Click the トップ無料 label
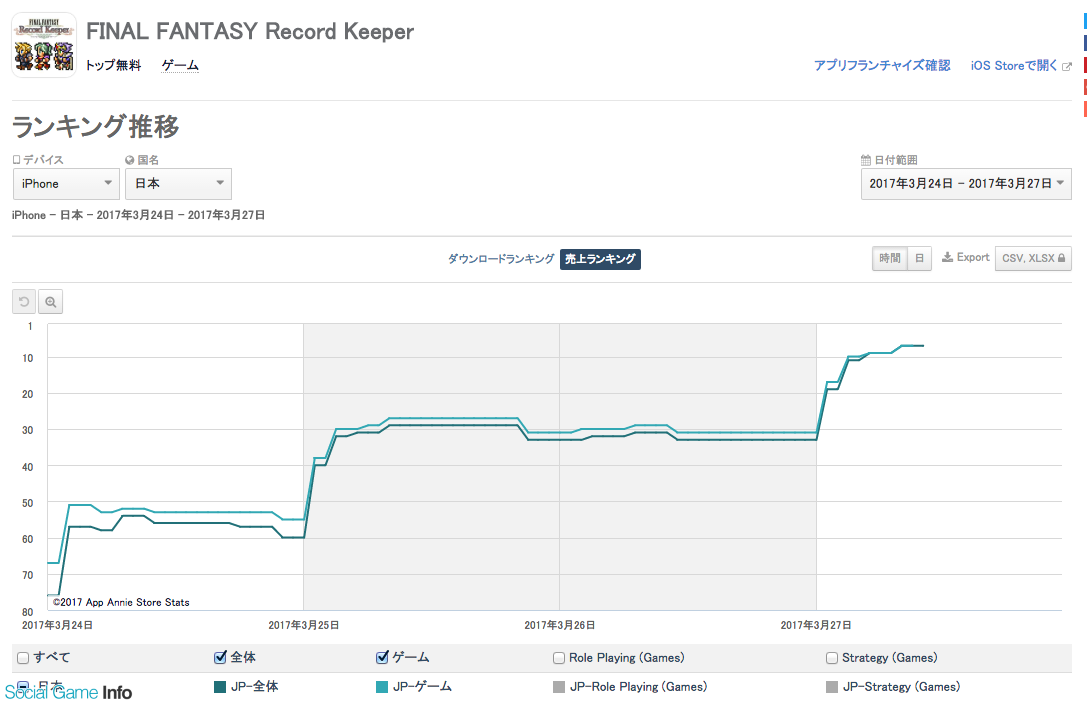Screen dimensions: 1087x705 tap(113, 65)
